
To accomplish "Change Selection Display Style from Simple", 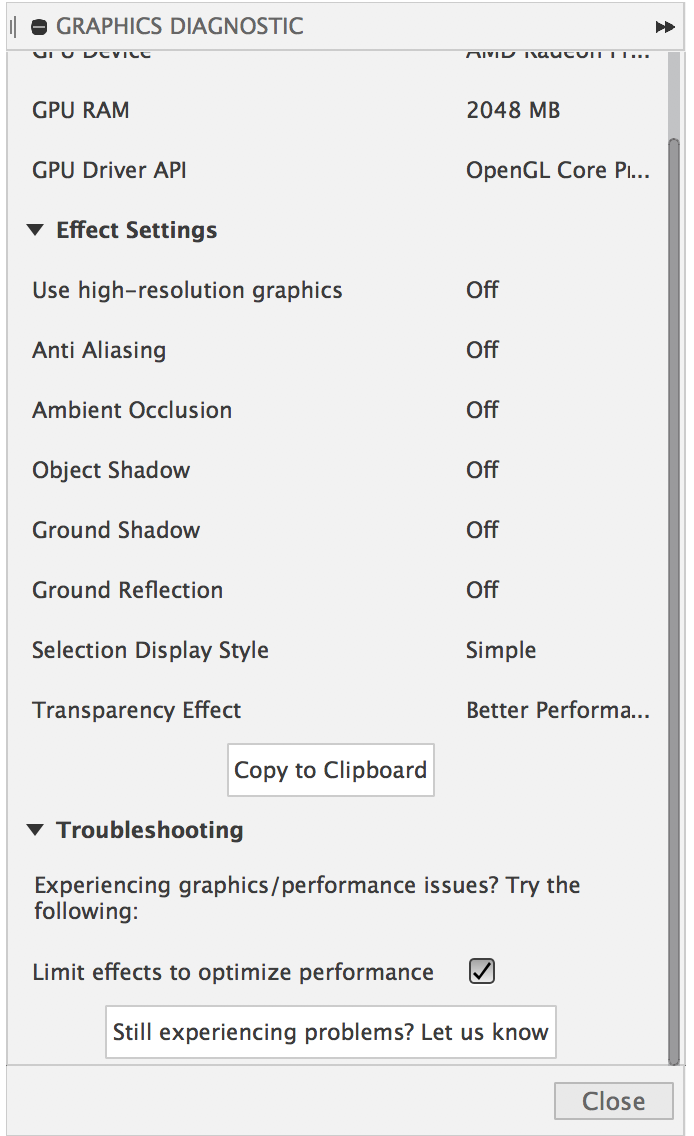I will (501, 650).
